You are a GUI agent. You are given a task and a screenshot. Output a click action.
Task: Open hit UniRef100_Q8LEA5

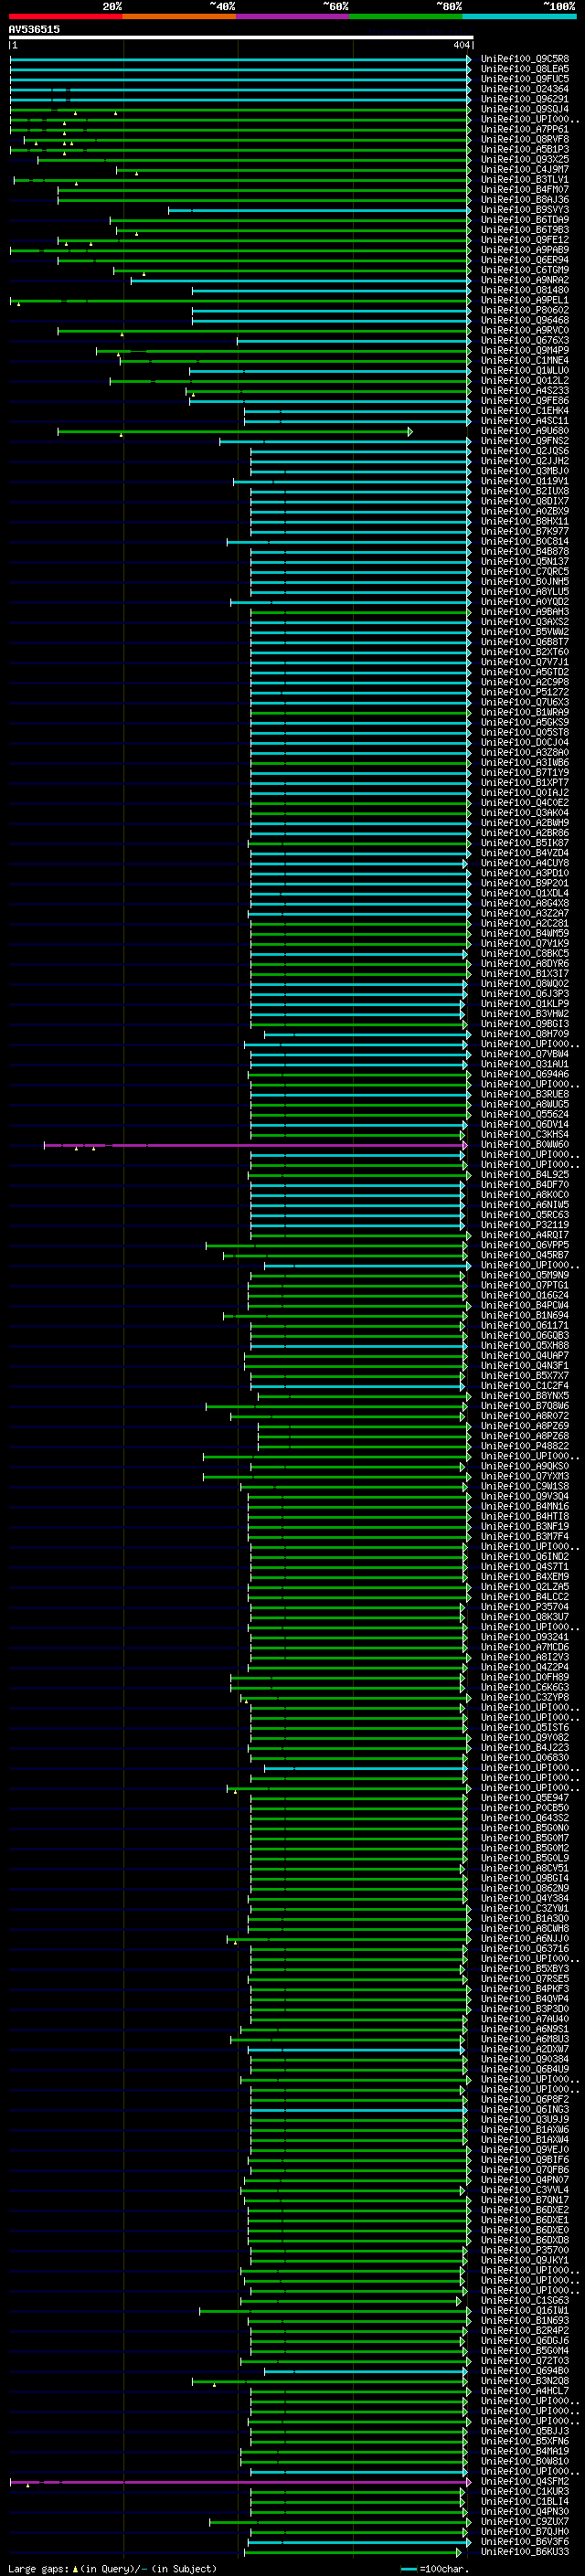525,69
